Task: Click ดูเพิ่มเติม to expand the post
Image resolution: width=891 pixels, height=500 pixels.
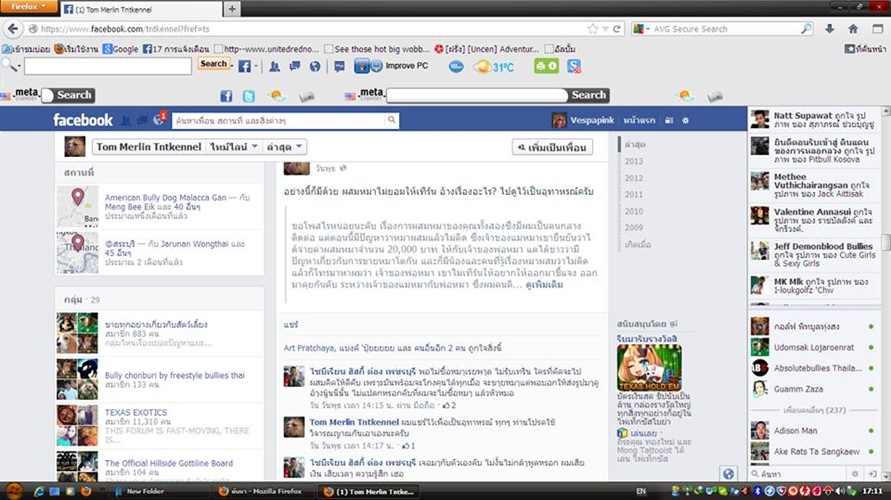Action: tap(544, 285)
